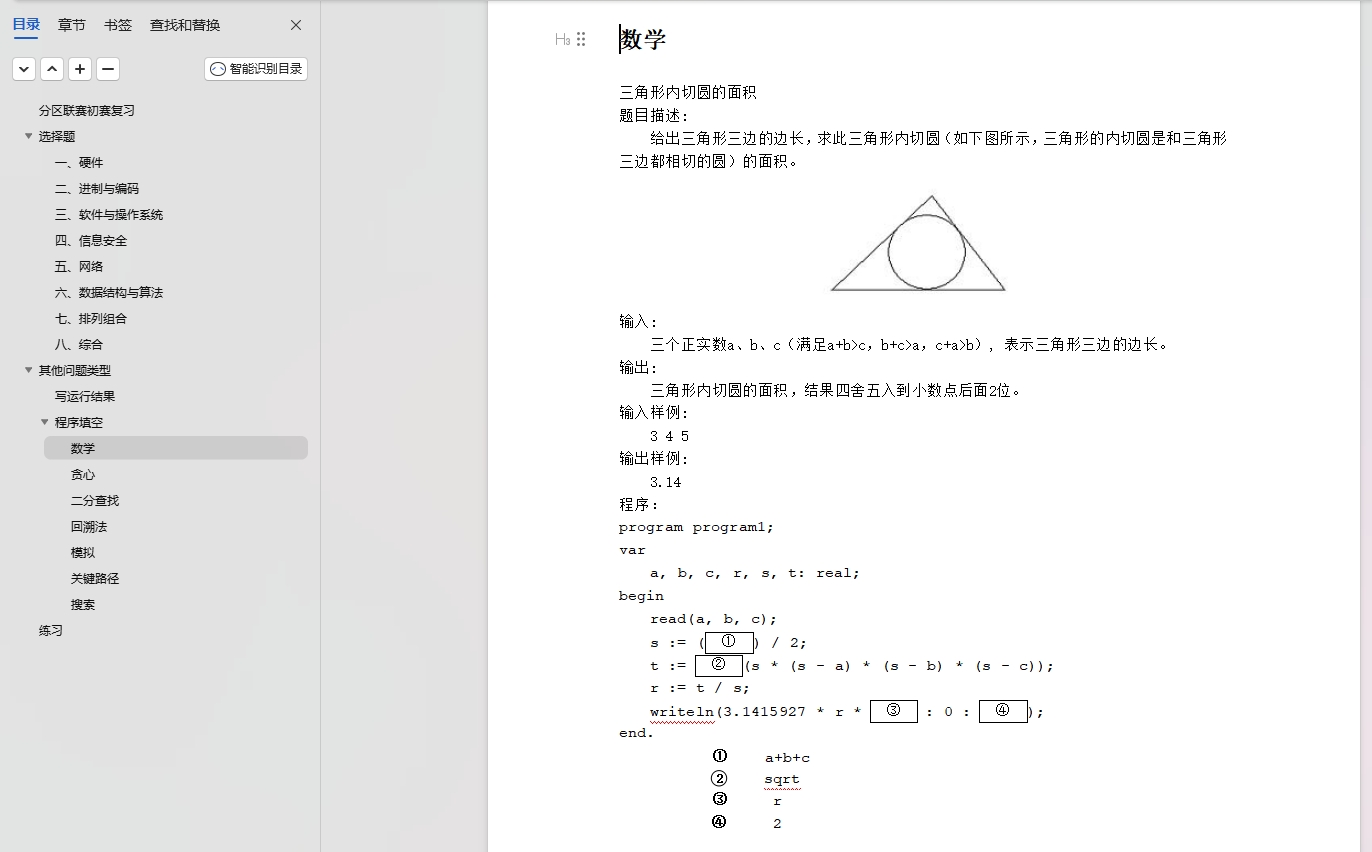Jump to 二、进制与编码 heading
This screenshot has width=1372, height=852.
click(x=97, y=189)
